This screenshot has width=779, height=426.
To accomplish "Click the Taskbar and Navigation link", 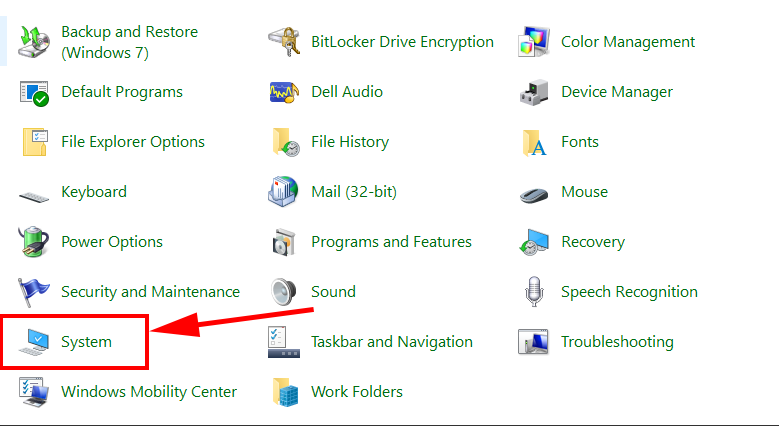I will click(391, 342).
